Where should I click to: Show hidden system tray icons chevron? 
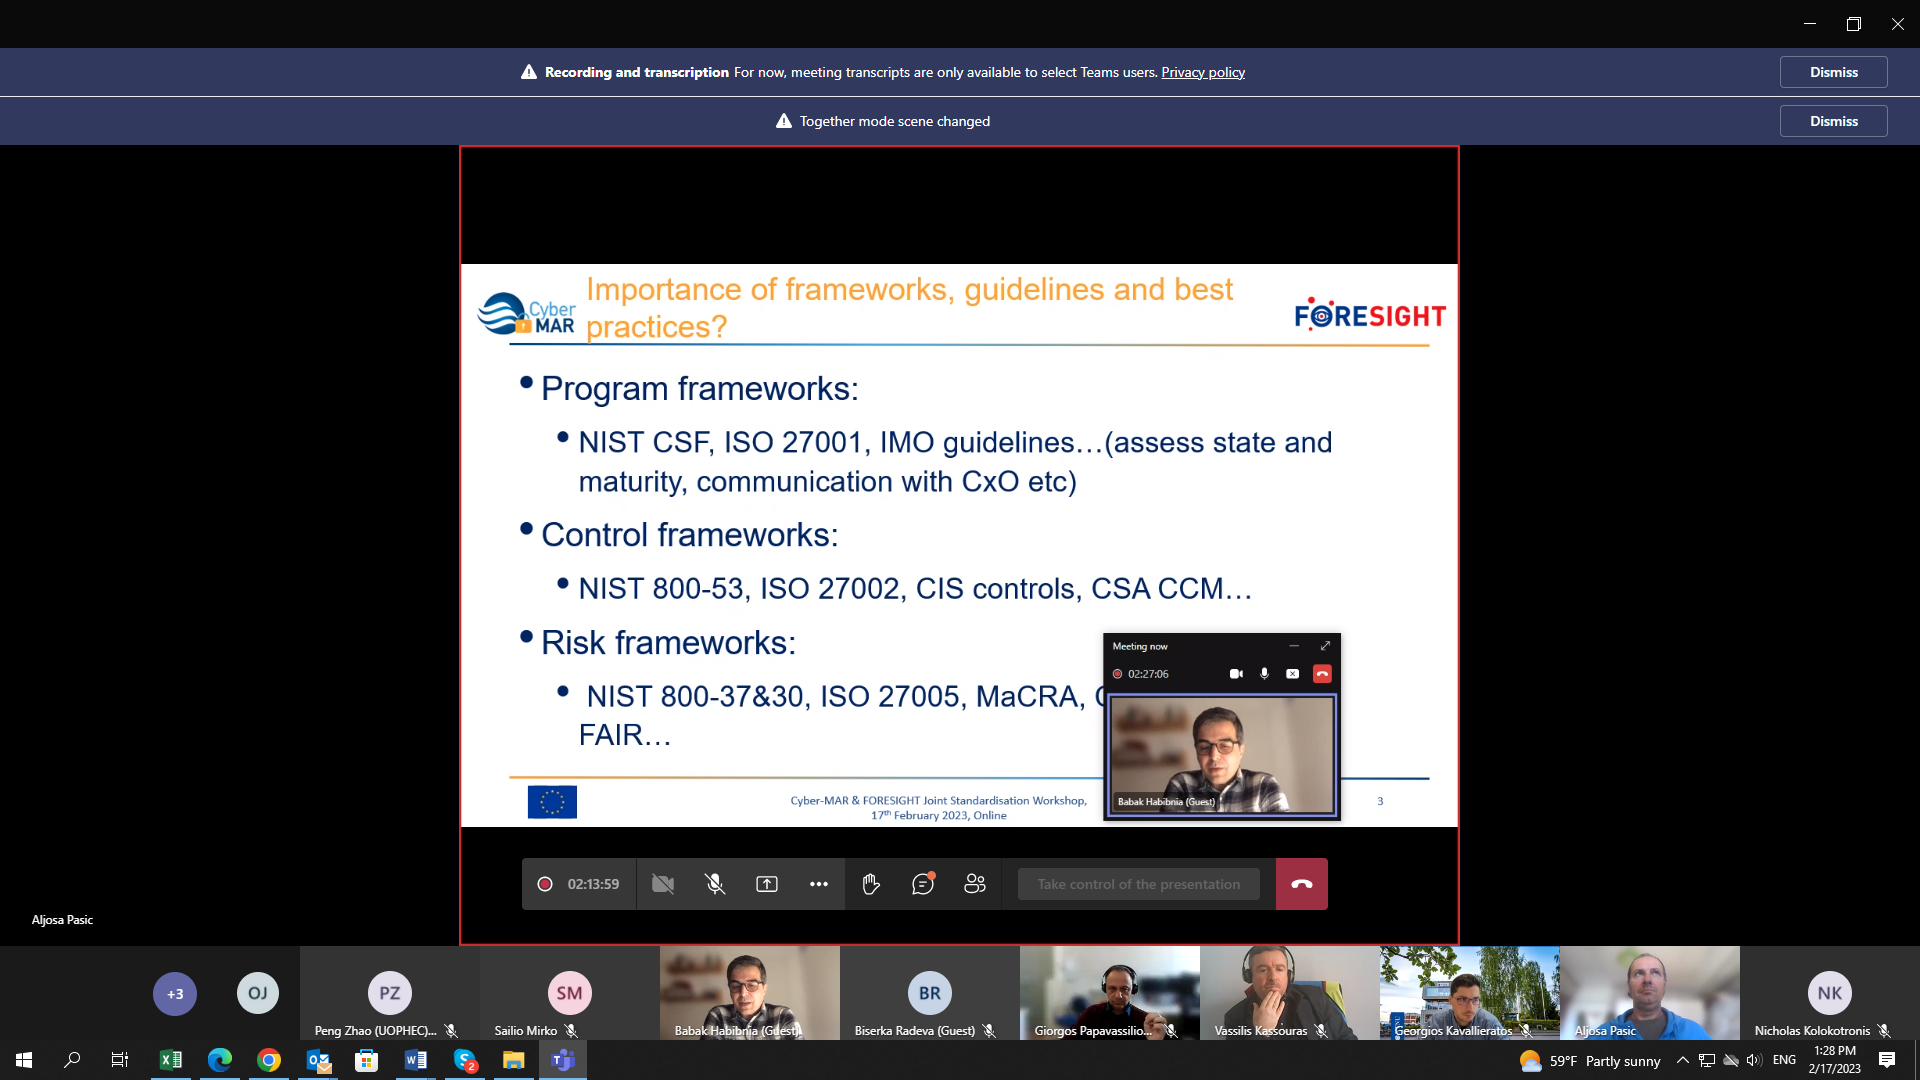coord(1682,1060)
